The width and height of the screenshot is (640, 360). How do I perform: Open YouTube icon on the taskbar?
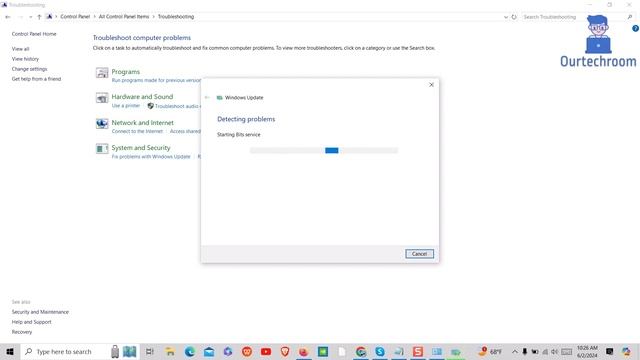(x=266, y=351)
